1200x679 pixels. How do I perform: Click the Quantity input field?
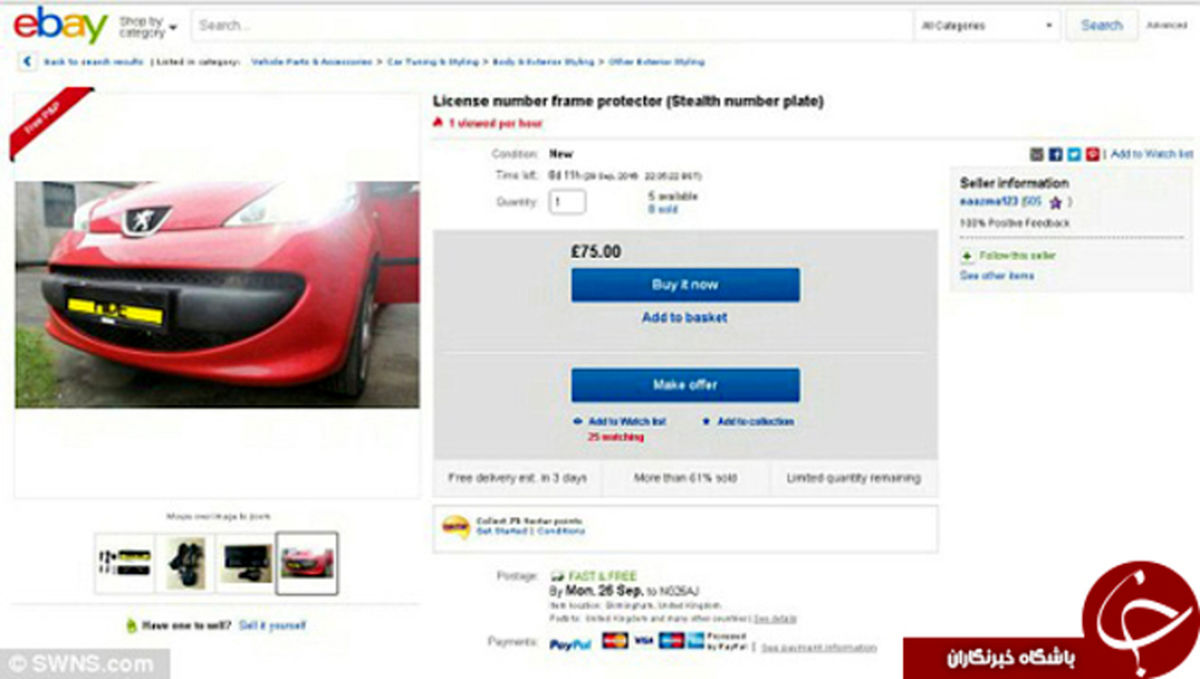(x=567, y=202)
